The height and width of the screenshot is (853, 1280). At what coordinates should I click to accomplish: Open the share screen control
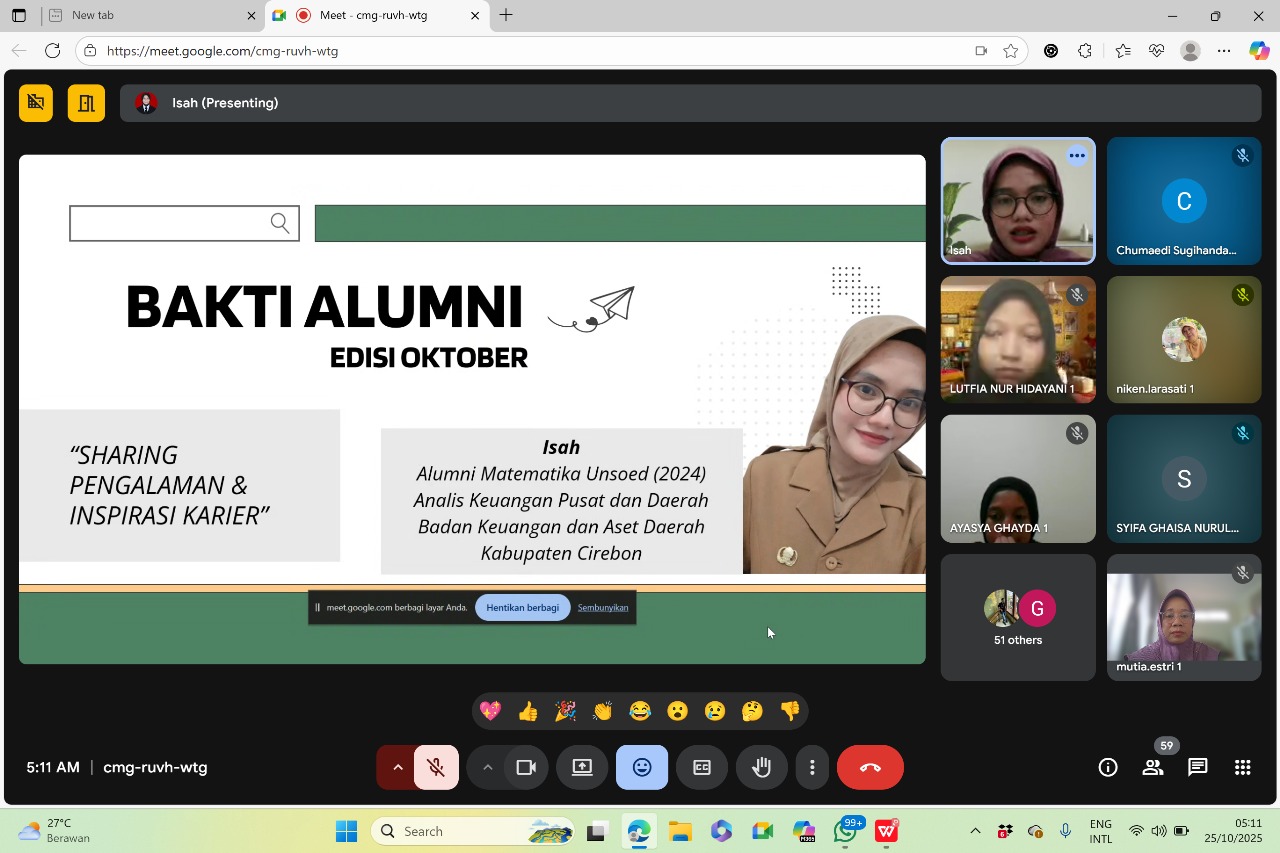coord(582,768)
